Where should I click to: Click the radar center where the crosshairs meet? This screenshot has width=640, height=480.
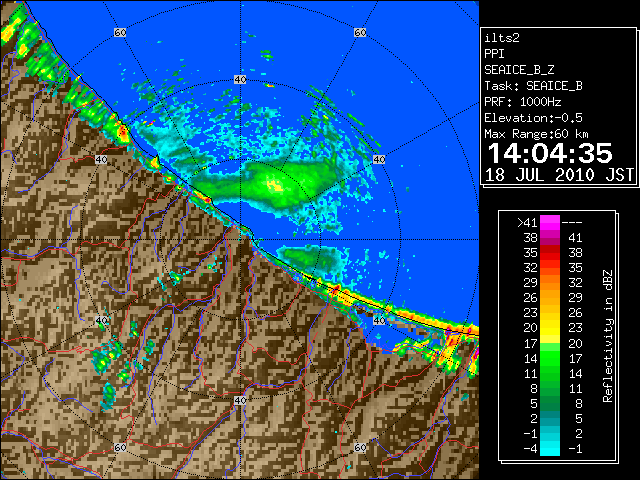[x=240, y=240]
